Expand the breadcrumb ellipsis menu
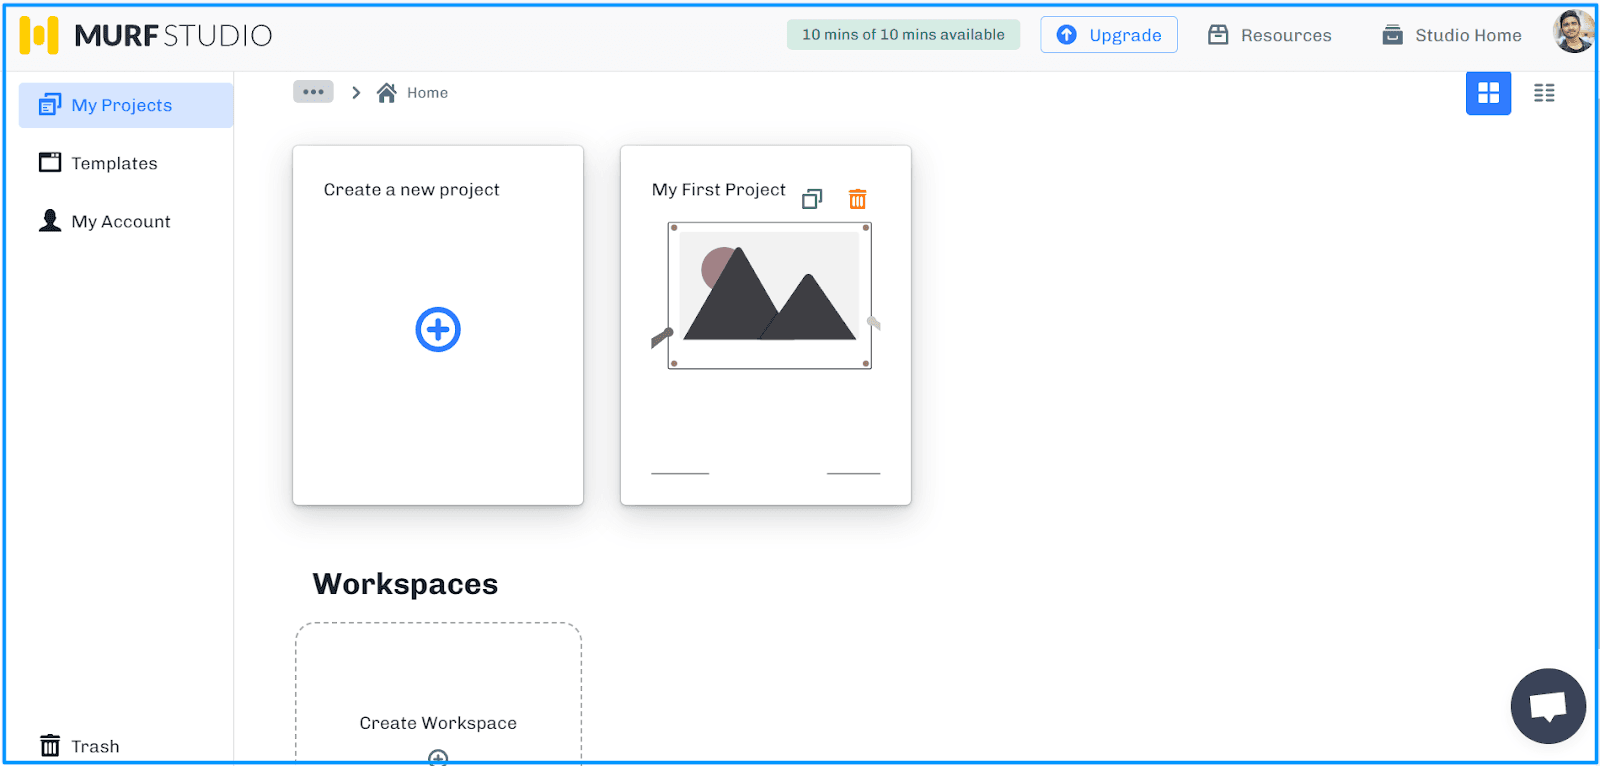 (313, 92)
